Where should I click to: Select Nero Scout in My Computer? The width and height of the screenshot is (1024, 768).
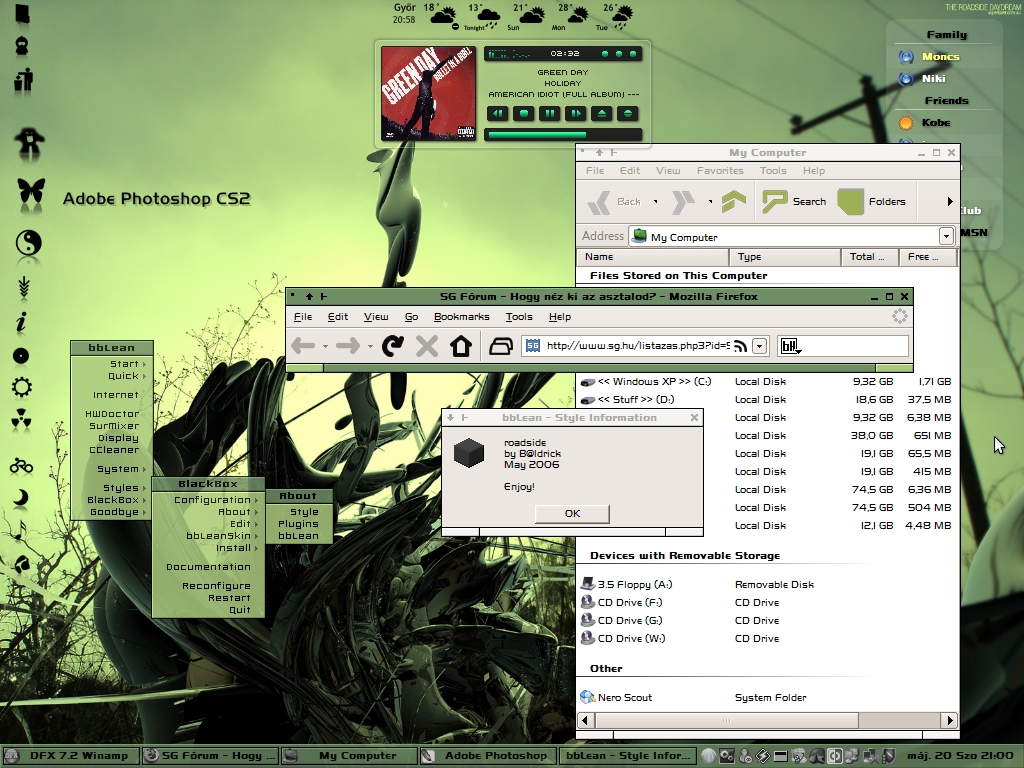(x=616, y=697)
